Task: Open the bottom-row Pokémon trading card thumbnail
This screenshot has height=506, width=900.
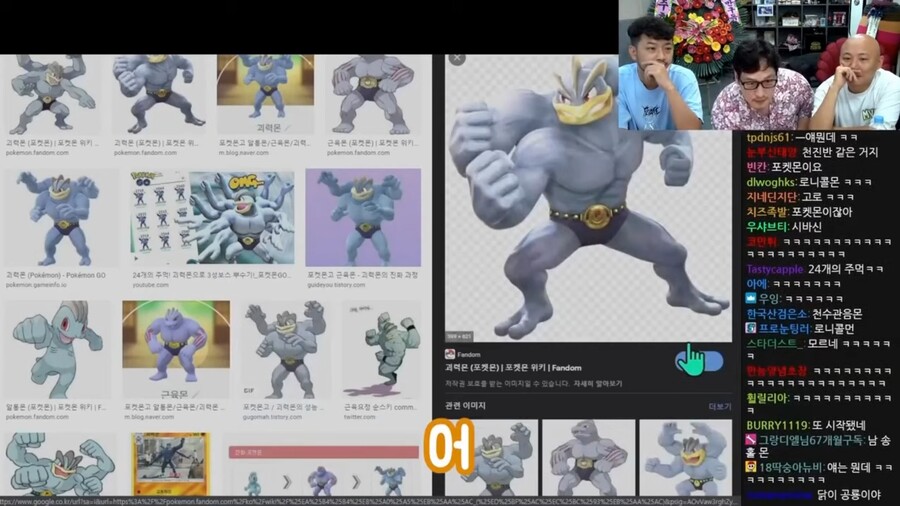Action: click(x=170, y=465)
